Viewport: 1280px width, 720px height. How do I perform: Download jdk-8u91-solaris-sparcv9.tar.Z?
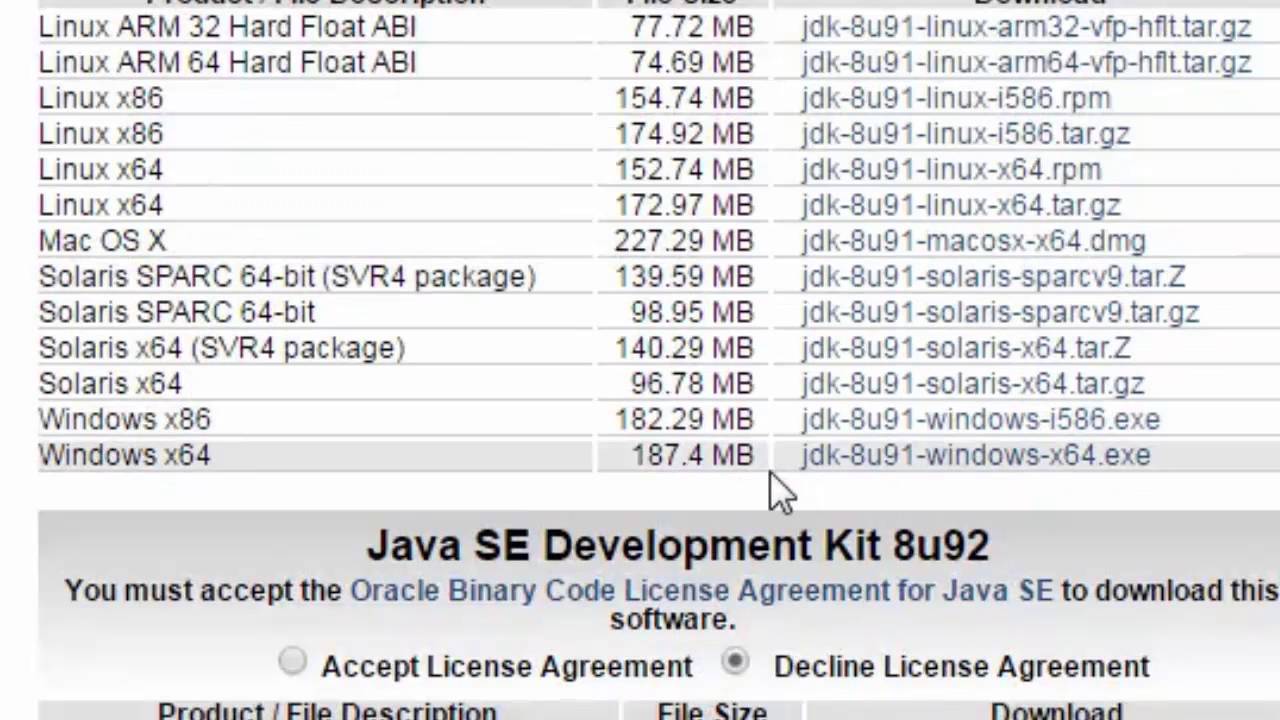click(993, 277)
